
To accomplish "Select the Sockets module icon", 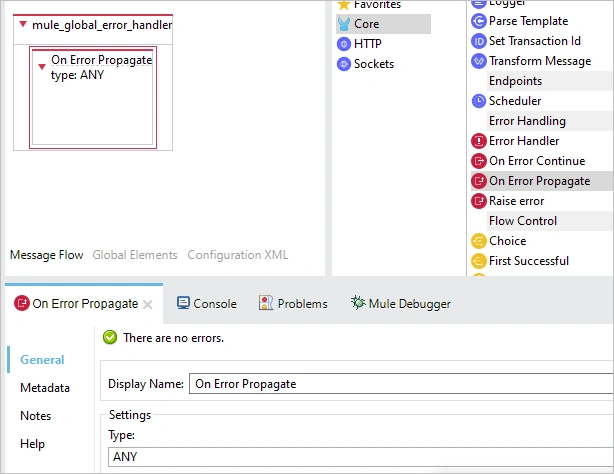I will pos(344,64).
